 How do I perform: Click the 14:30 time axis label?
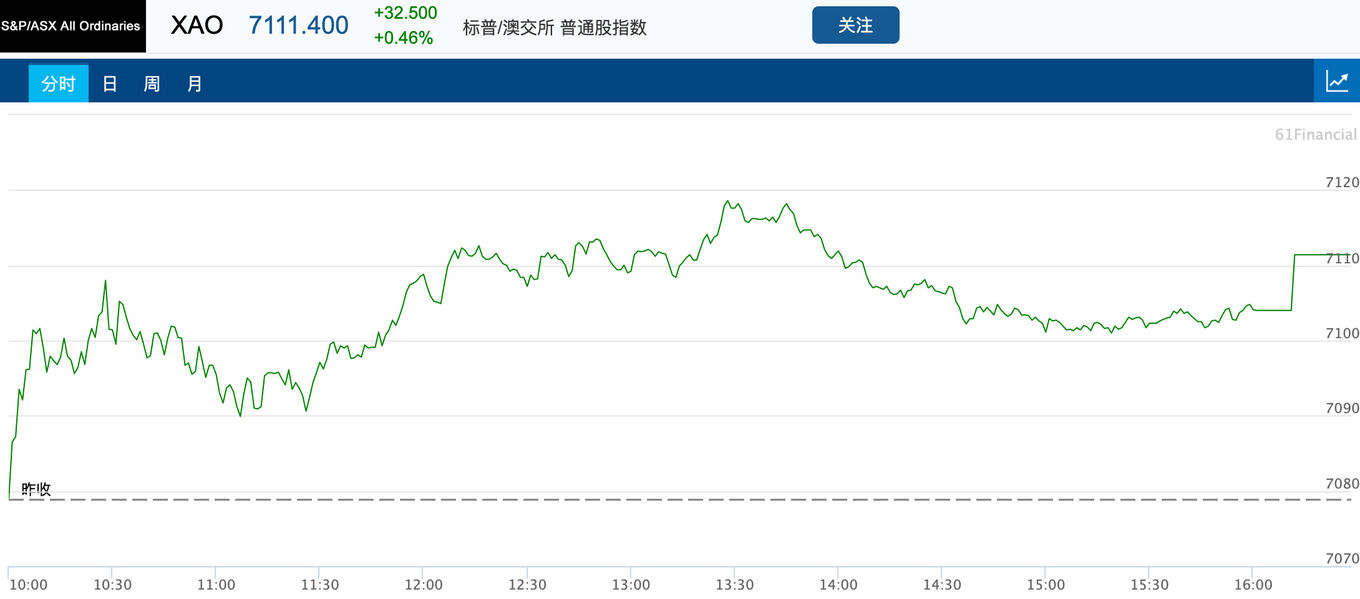click(x=942, y=585)
